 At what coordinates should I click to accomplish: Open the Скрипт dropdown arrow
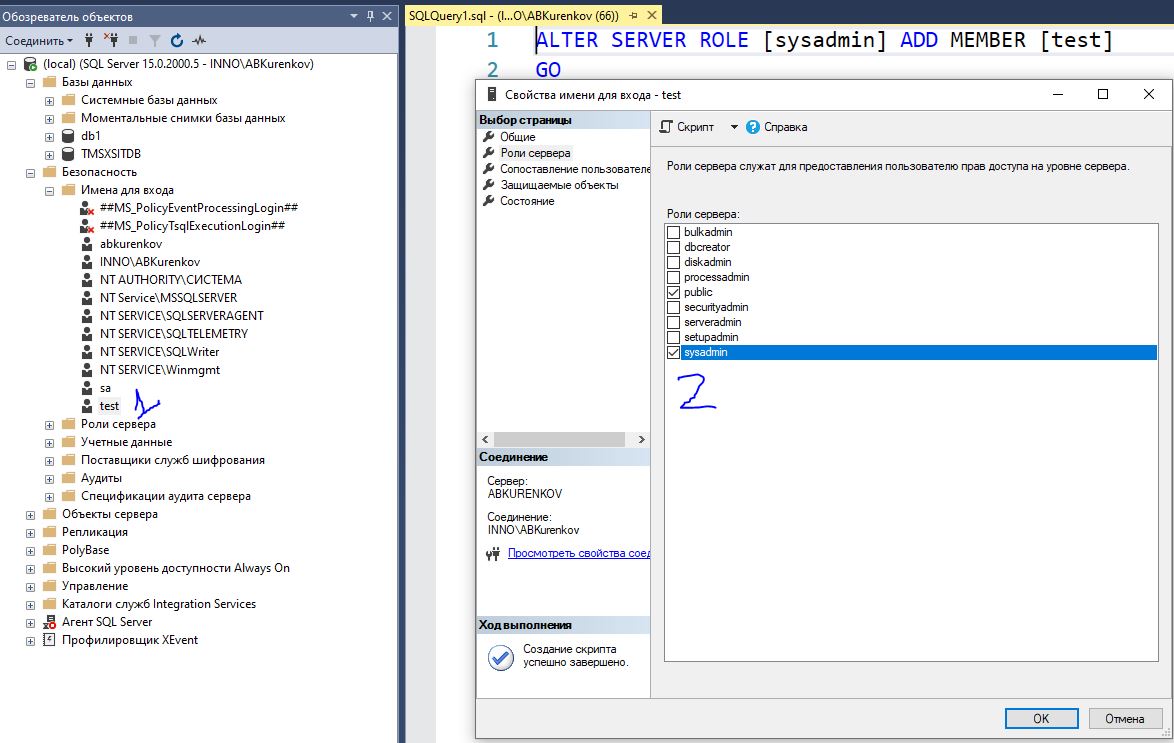point(733,127)
